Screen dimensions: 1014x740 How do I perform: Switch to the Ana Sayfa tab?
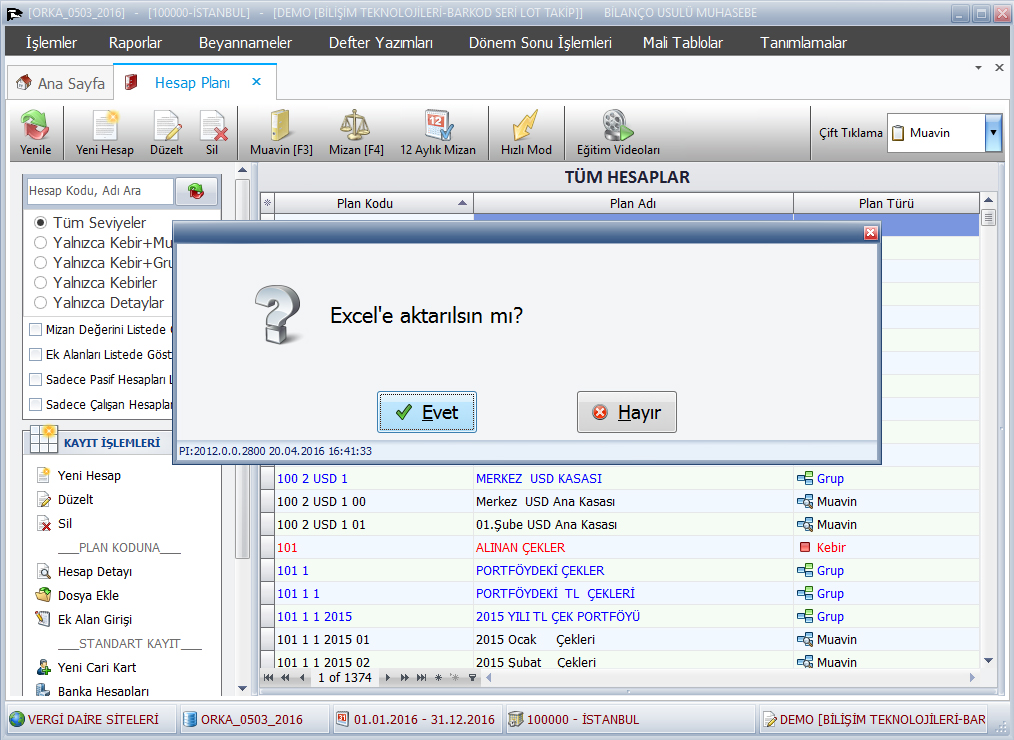[x=61, y=83]
